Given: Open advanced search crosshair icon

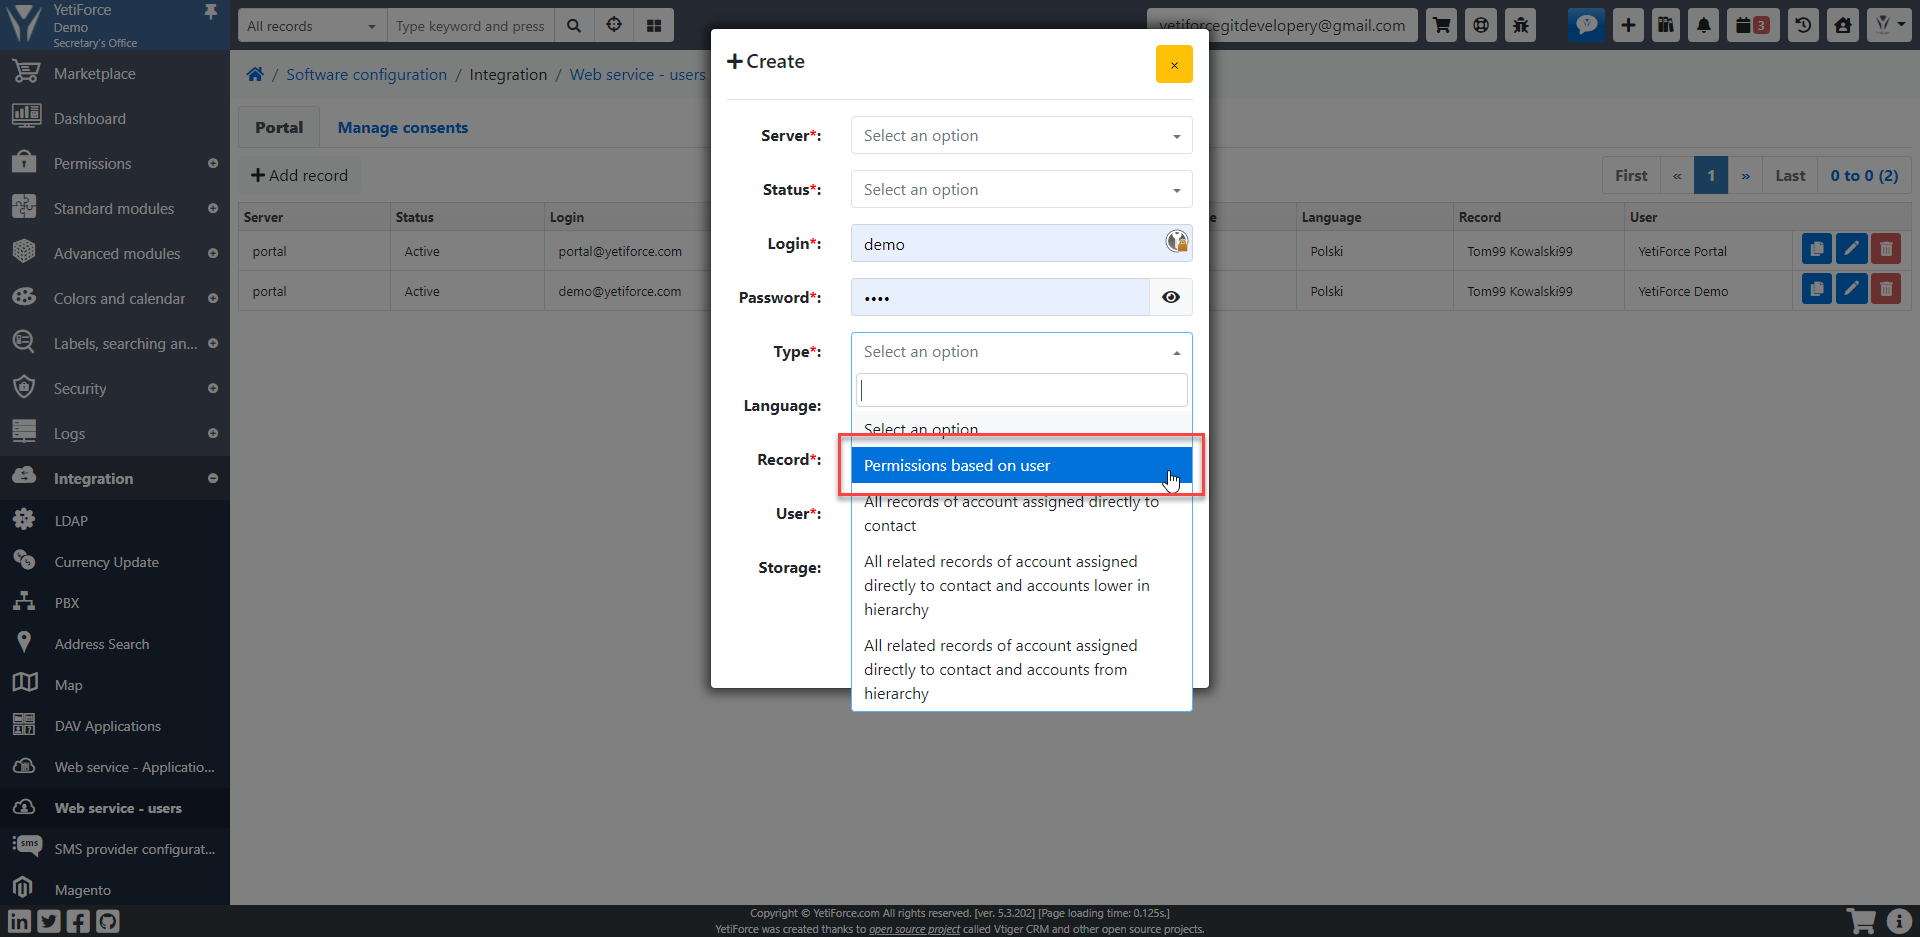Looking at the screenshot, I should coord(614,26).
